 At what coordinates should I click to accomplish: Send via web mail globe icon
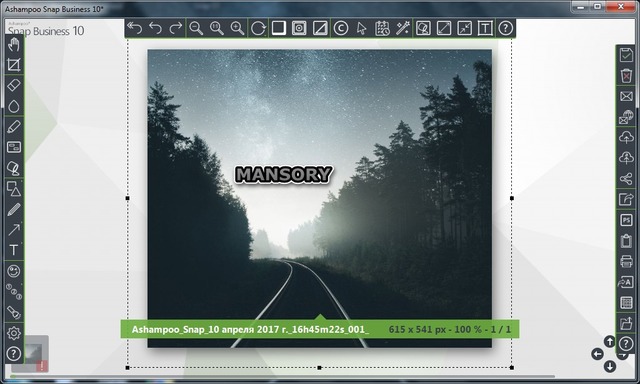pos(626,117)
